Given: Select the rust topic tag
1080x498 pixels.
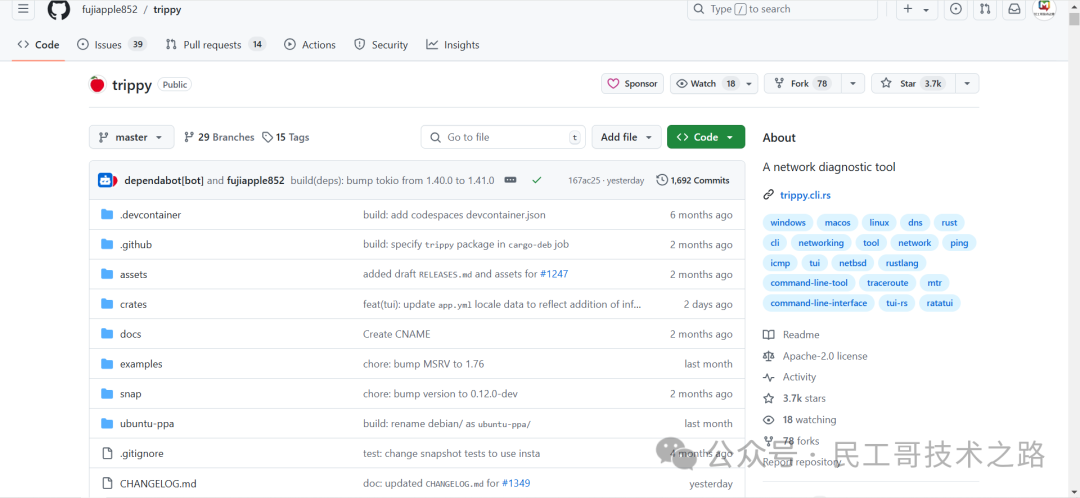Looking at the screenshot, I should point(949,222).
